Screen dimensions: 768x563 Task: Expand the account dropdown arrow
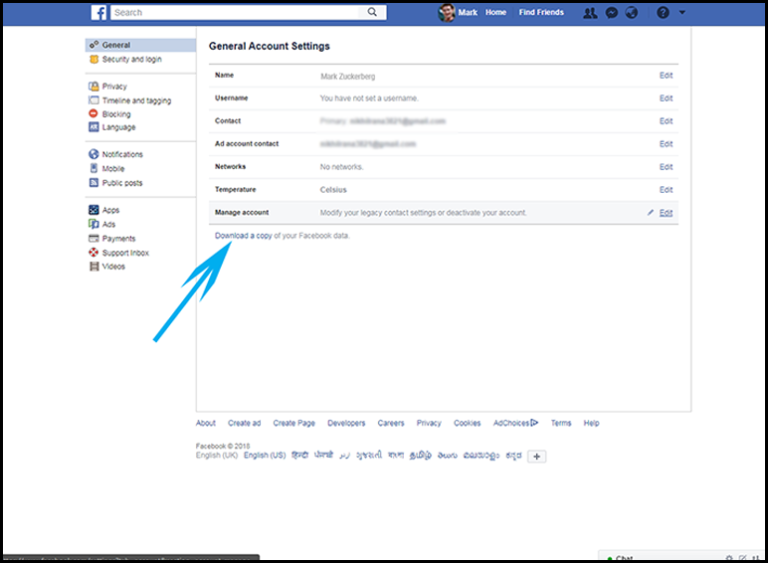pyautogui.click(x=682, y=12)
